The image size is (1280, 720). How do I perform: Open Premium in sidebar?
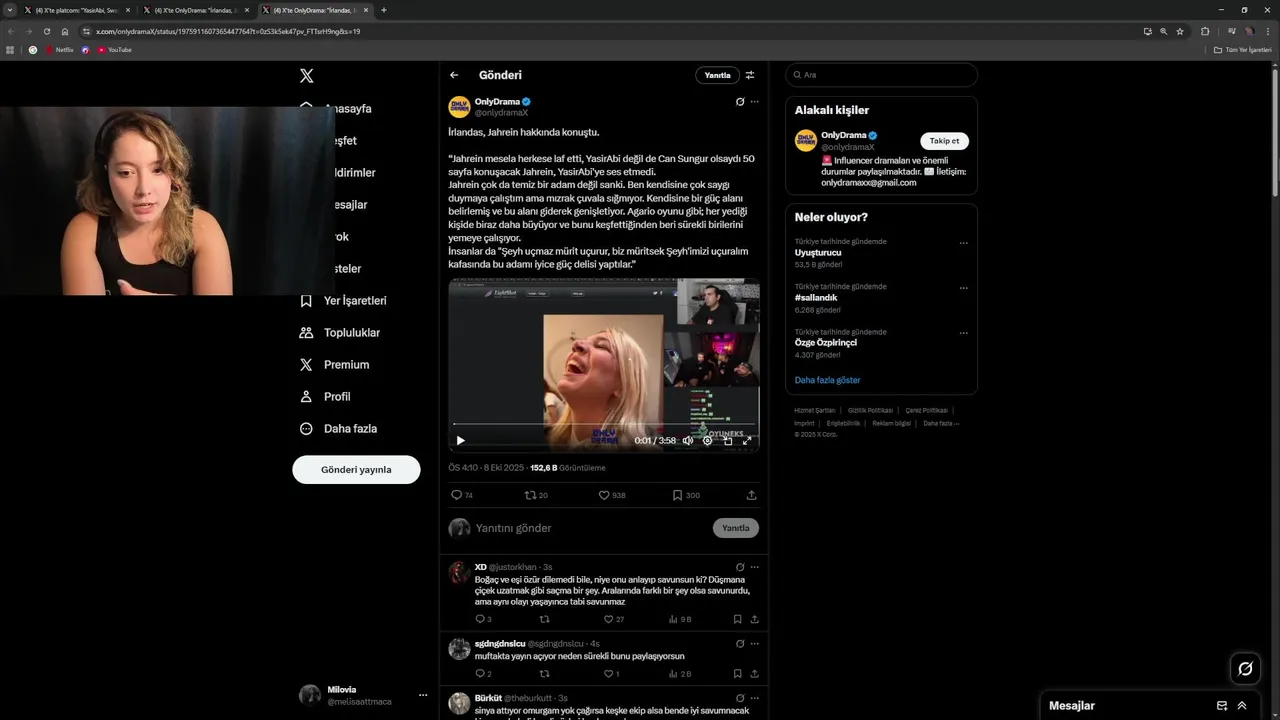point(335,365)
